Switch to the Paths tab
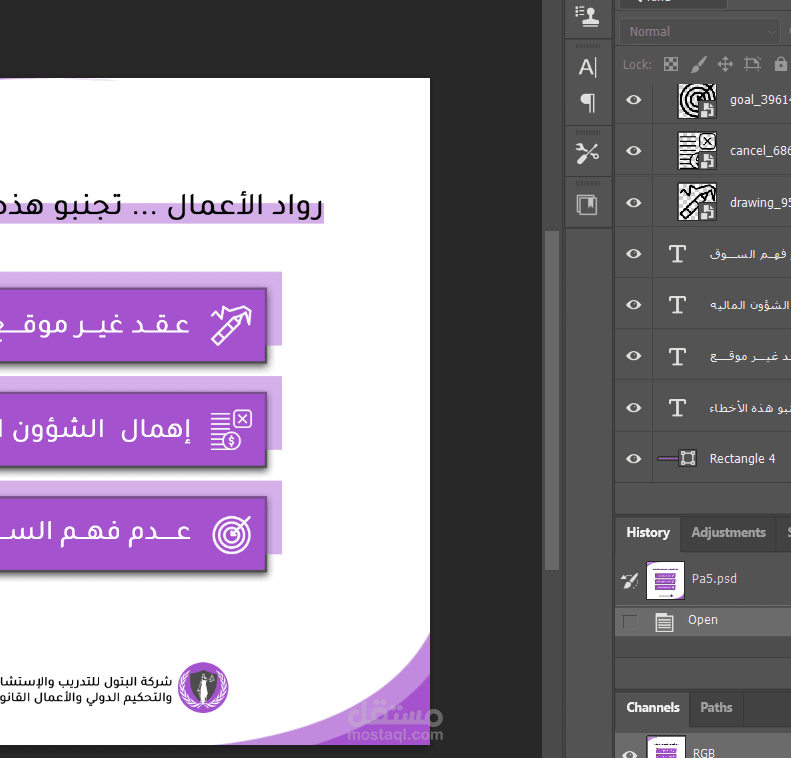This screenshot has height=758, width=791. pyautogui.click(x=716, y=708)
